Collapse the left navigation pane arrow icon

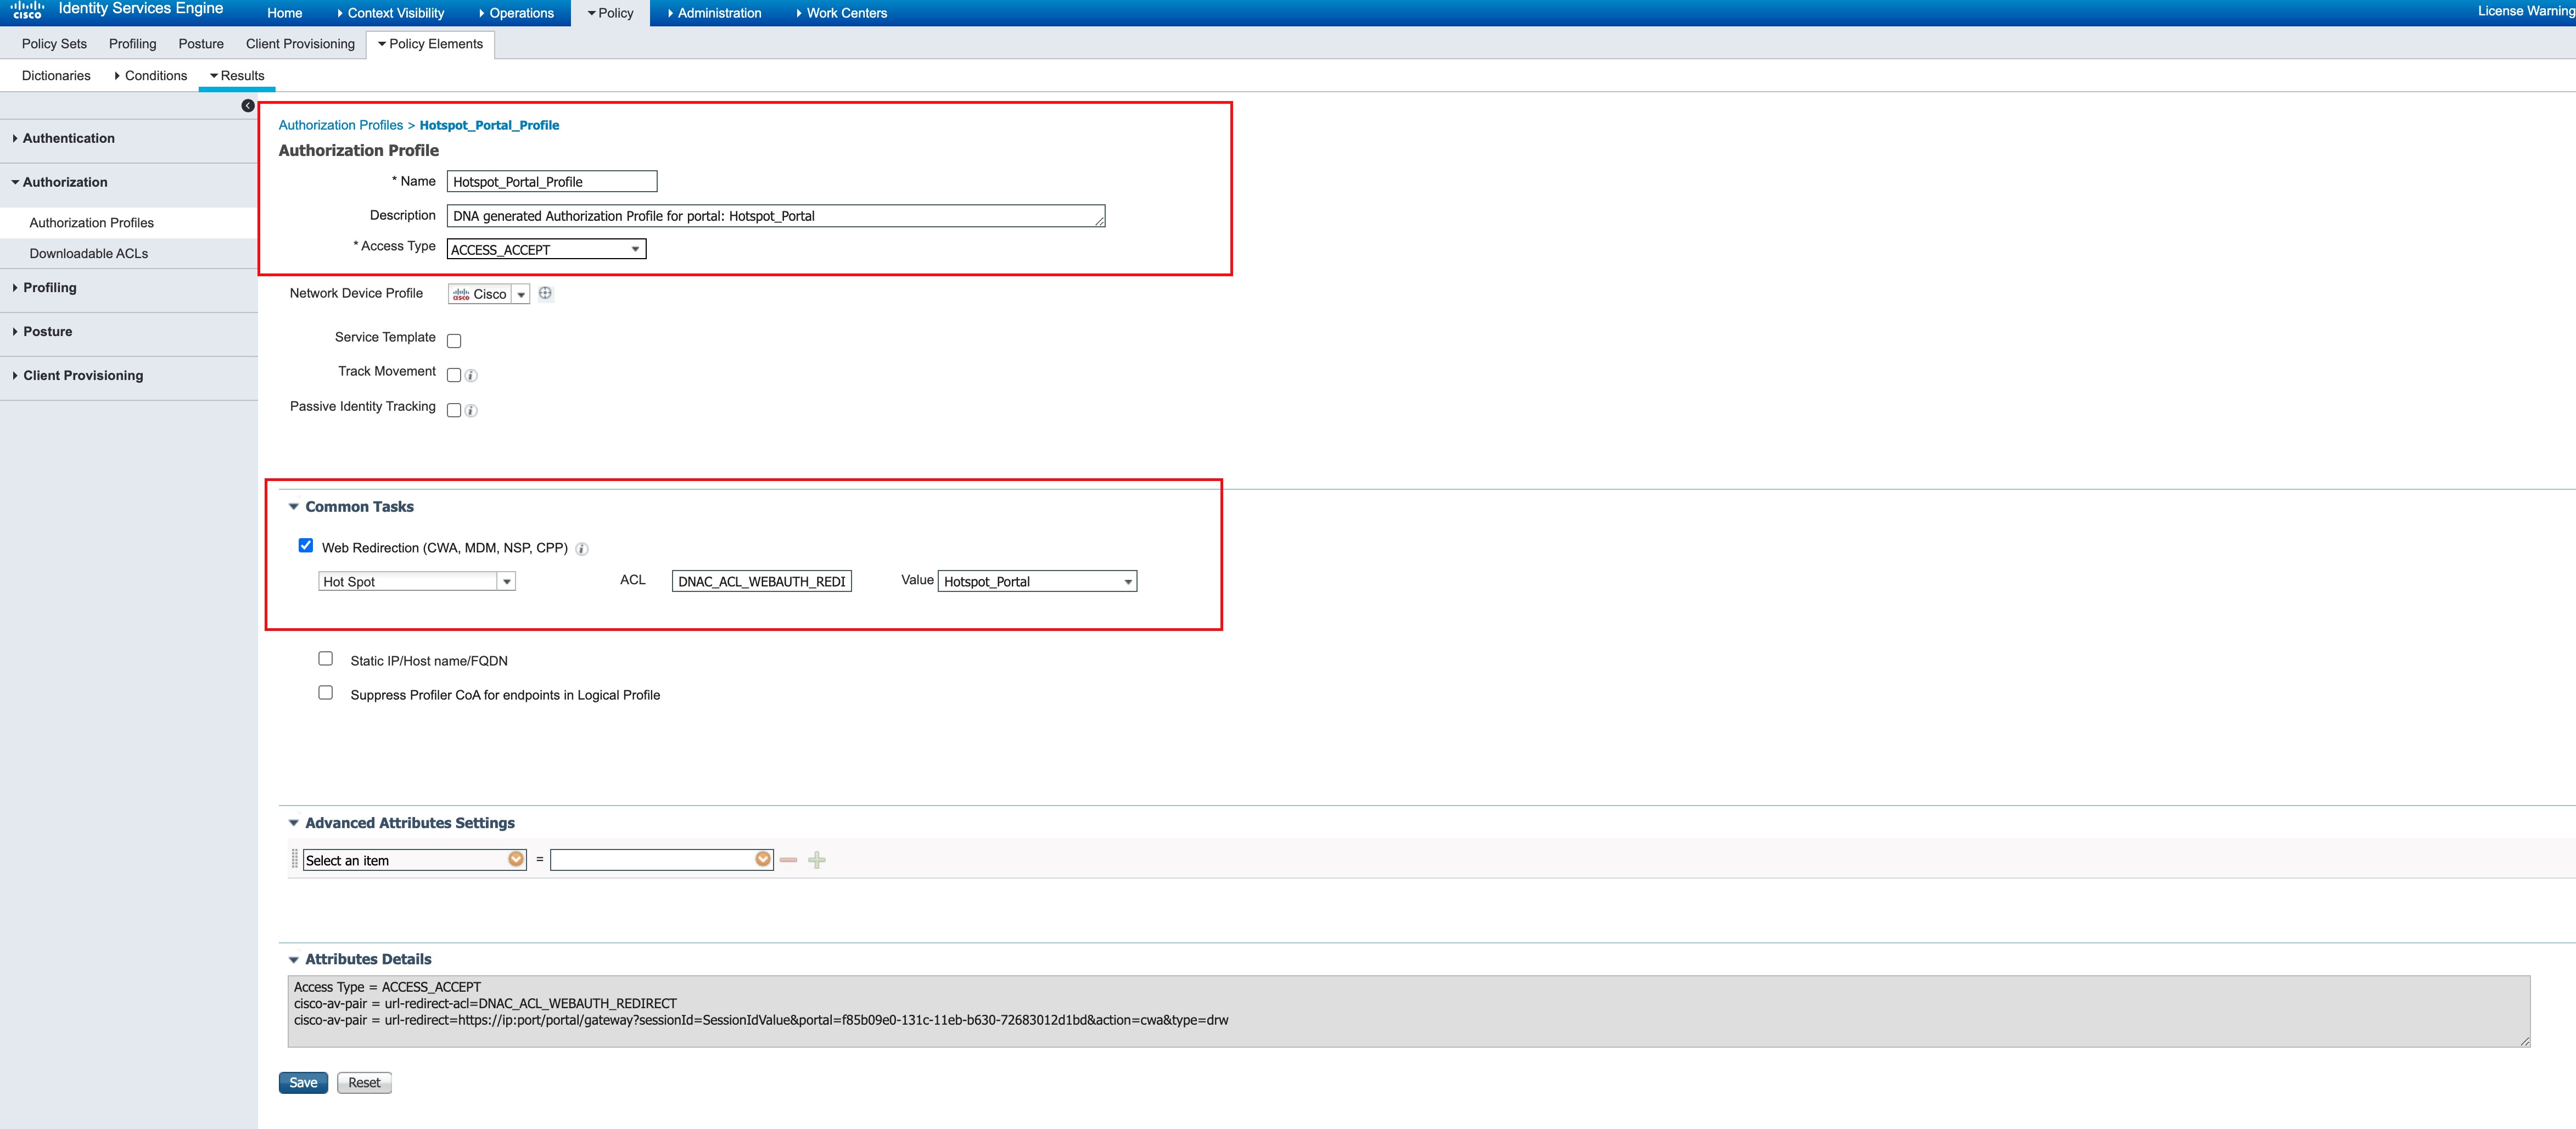tap(248, 106)
